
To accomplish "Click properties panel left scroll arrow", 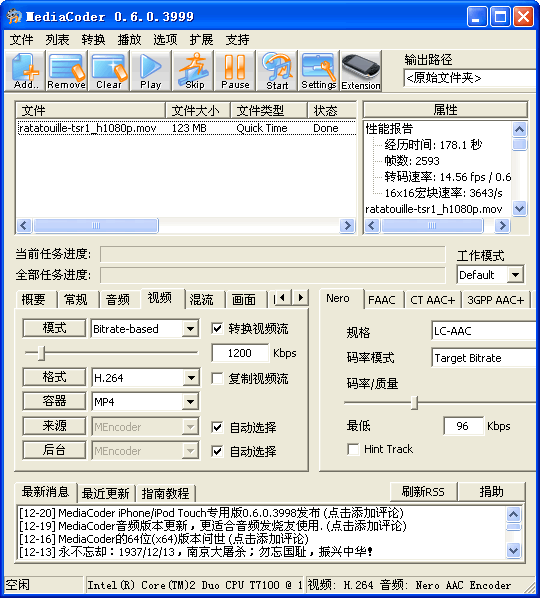I will point(372,226).
